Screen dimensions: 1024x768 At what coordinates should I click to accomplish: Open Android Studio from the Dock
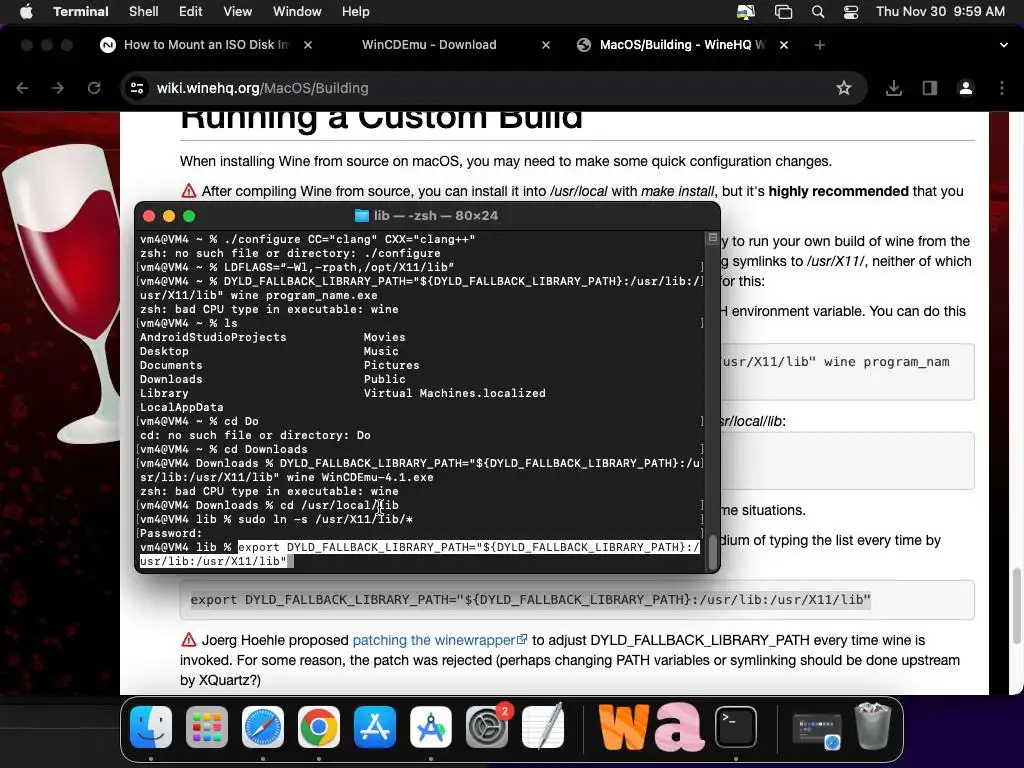(431, 727)
